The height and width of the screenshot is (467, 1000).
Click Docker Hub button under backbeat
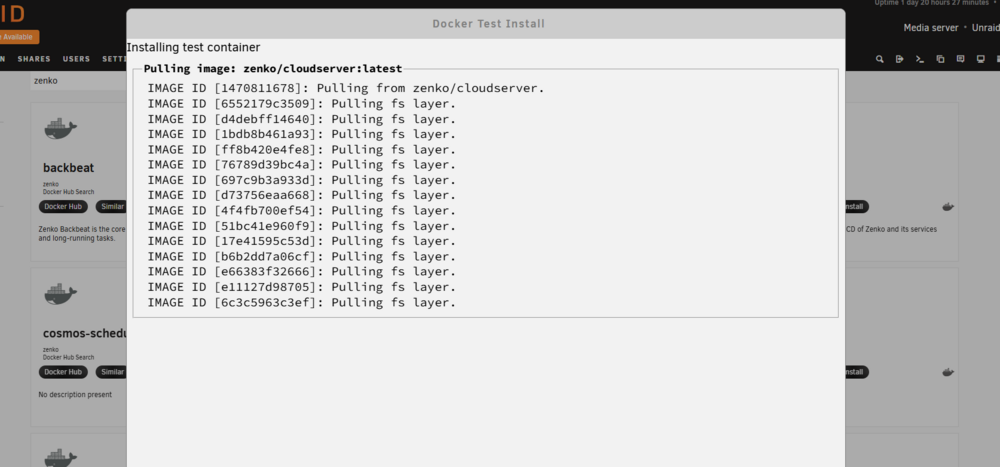point(63,207)
